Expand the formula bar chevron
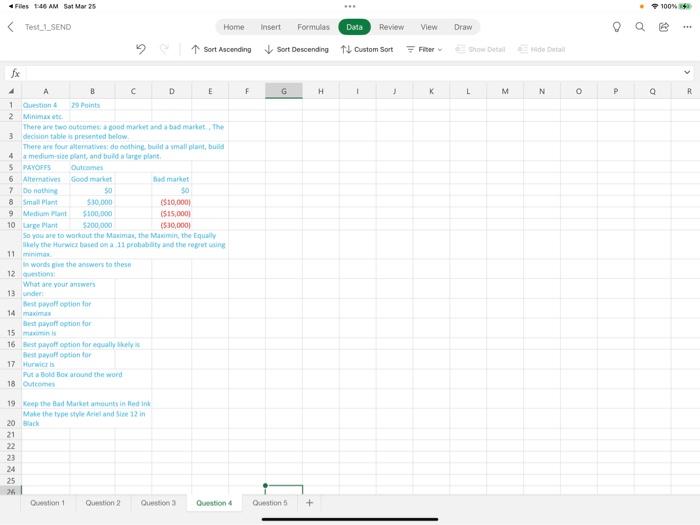This screenshot has width=700, height=525. [x=687, y=72]
